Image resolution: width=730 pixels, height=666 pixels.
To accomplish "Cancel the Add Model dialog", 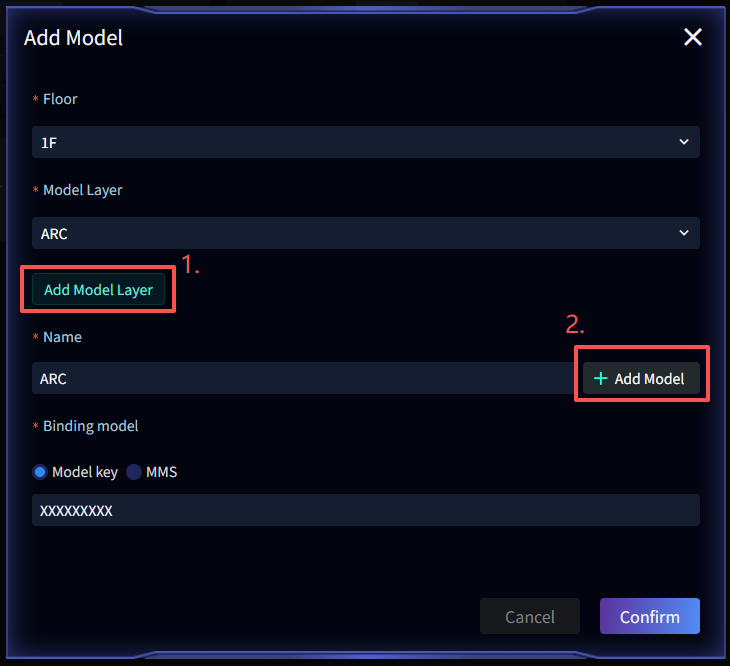I will pyautogui.click(x=530, y=617).
